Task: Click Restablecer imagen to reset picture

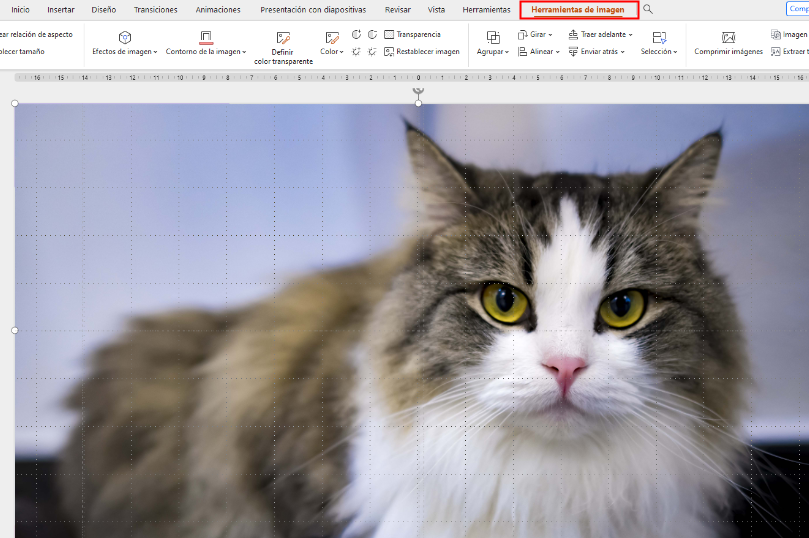Action: click(422, 51)
